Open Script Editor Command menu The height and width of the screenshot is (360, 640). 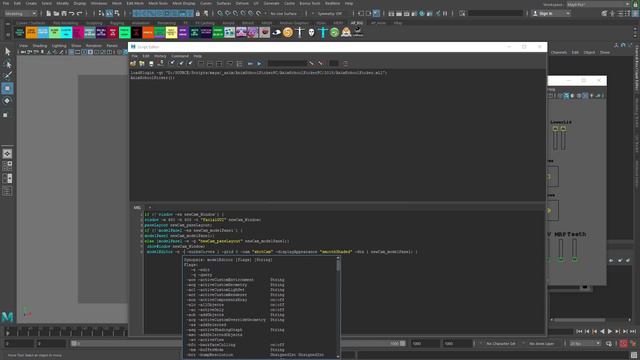click(180, 56)
